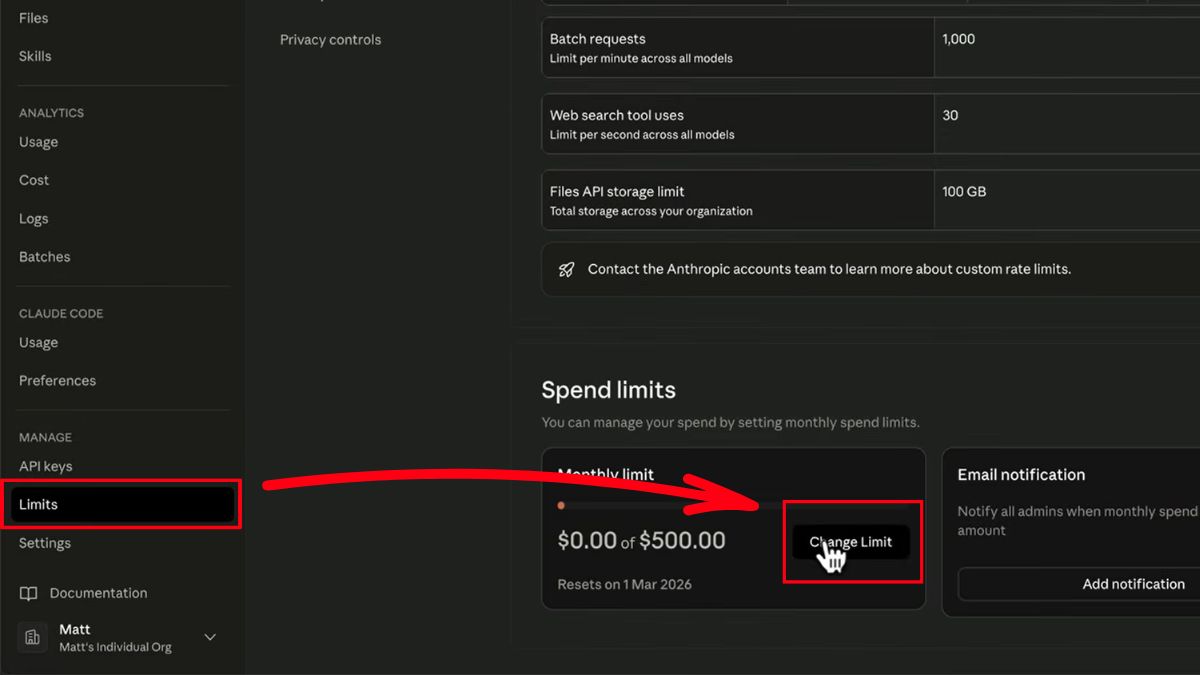
Task: Click the organization building icon next to Matt
Action: [x=33, y=637]
